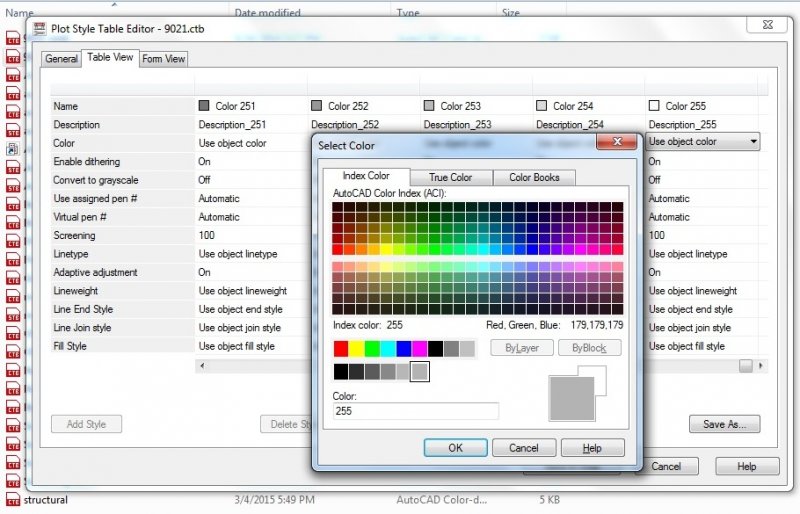Click the Color 253 swatch icon

pos(429,106)
